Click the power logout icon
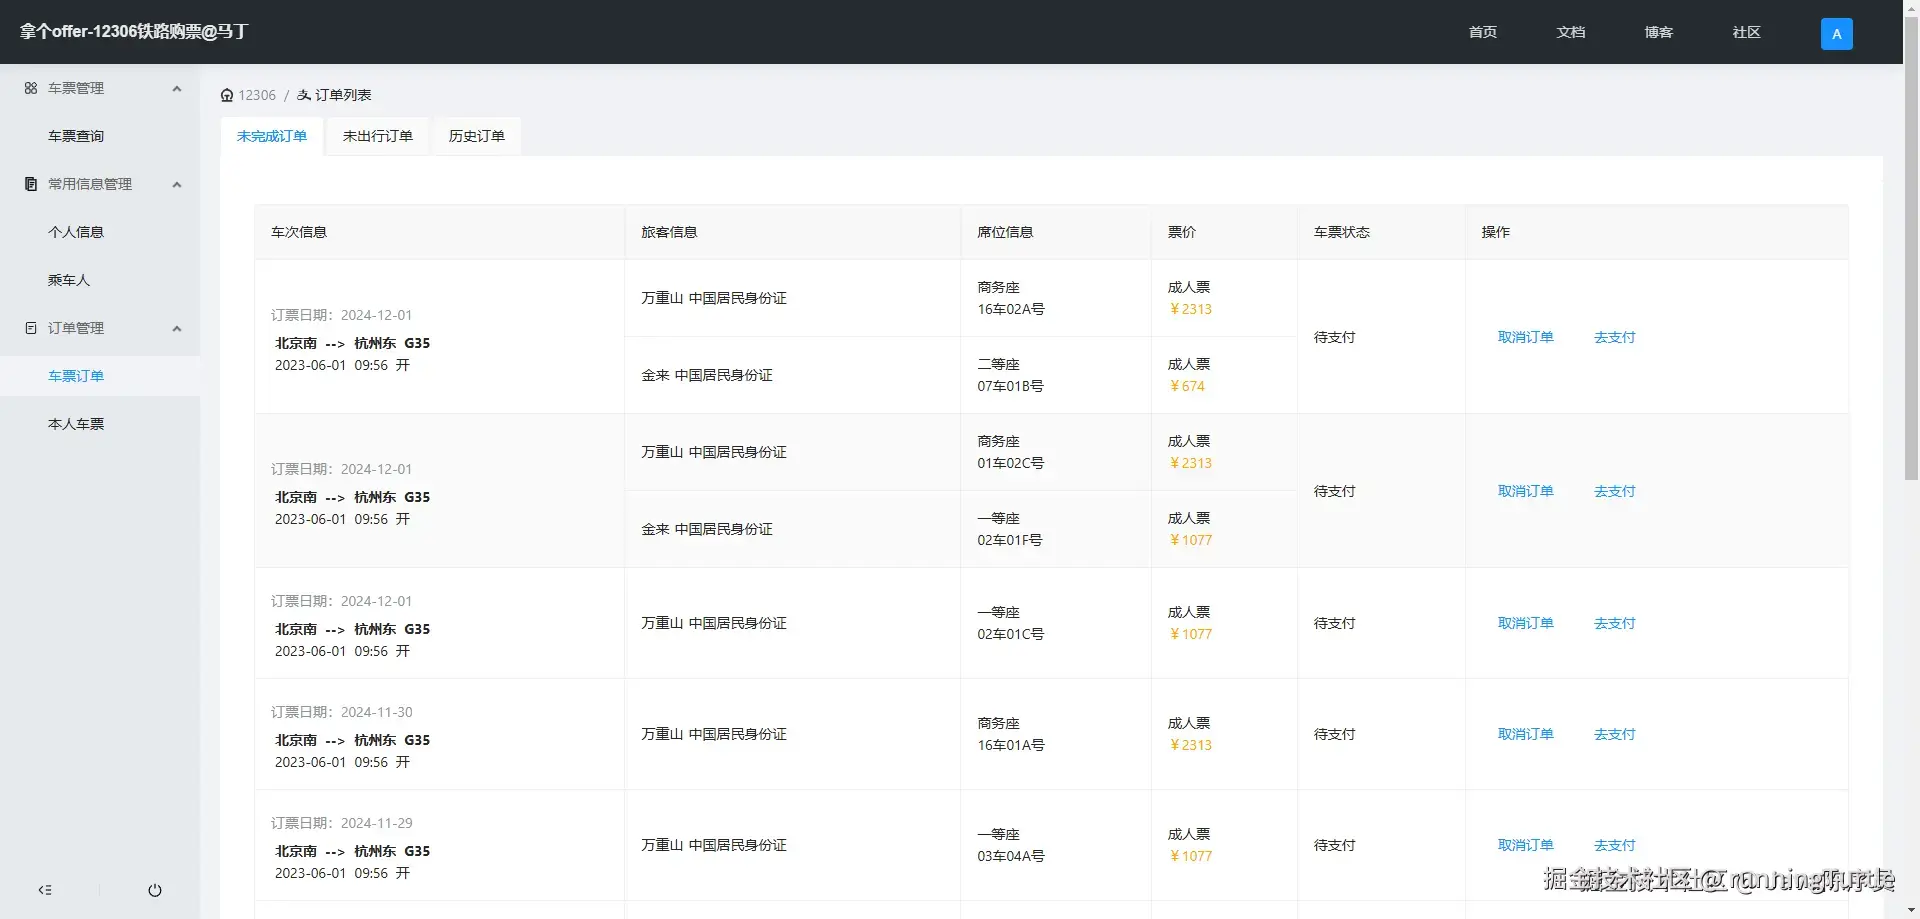 155,890
